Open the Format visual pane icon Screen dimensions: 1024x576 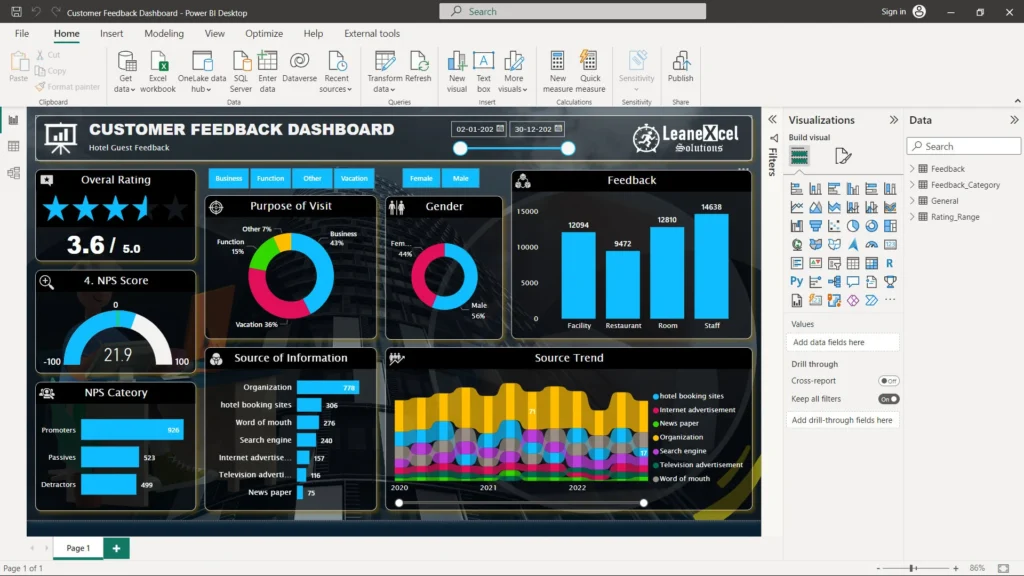click(843, 156)
